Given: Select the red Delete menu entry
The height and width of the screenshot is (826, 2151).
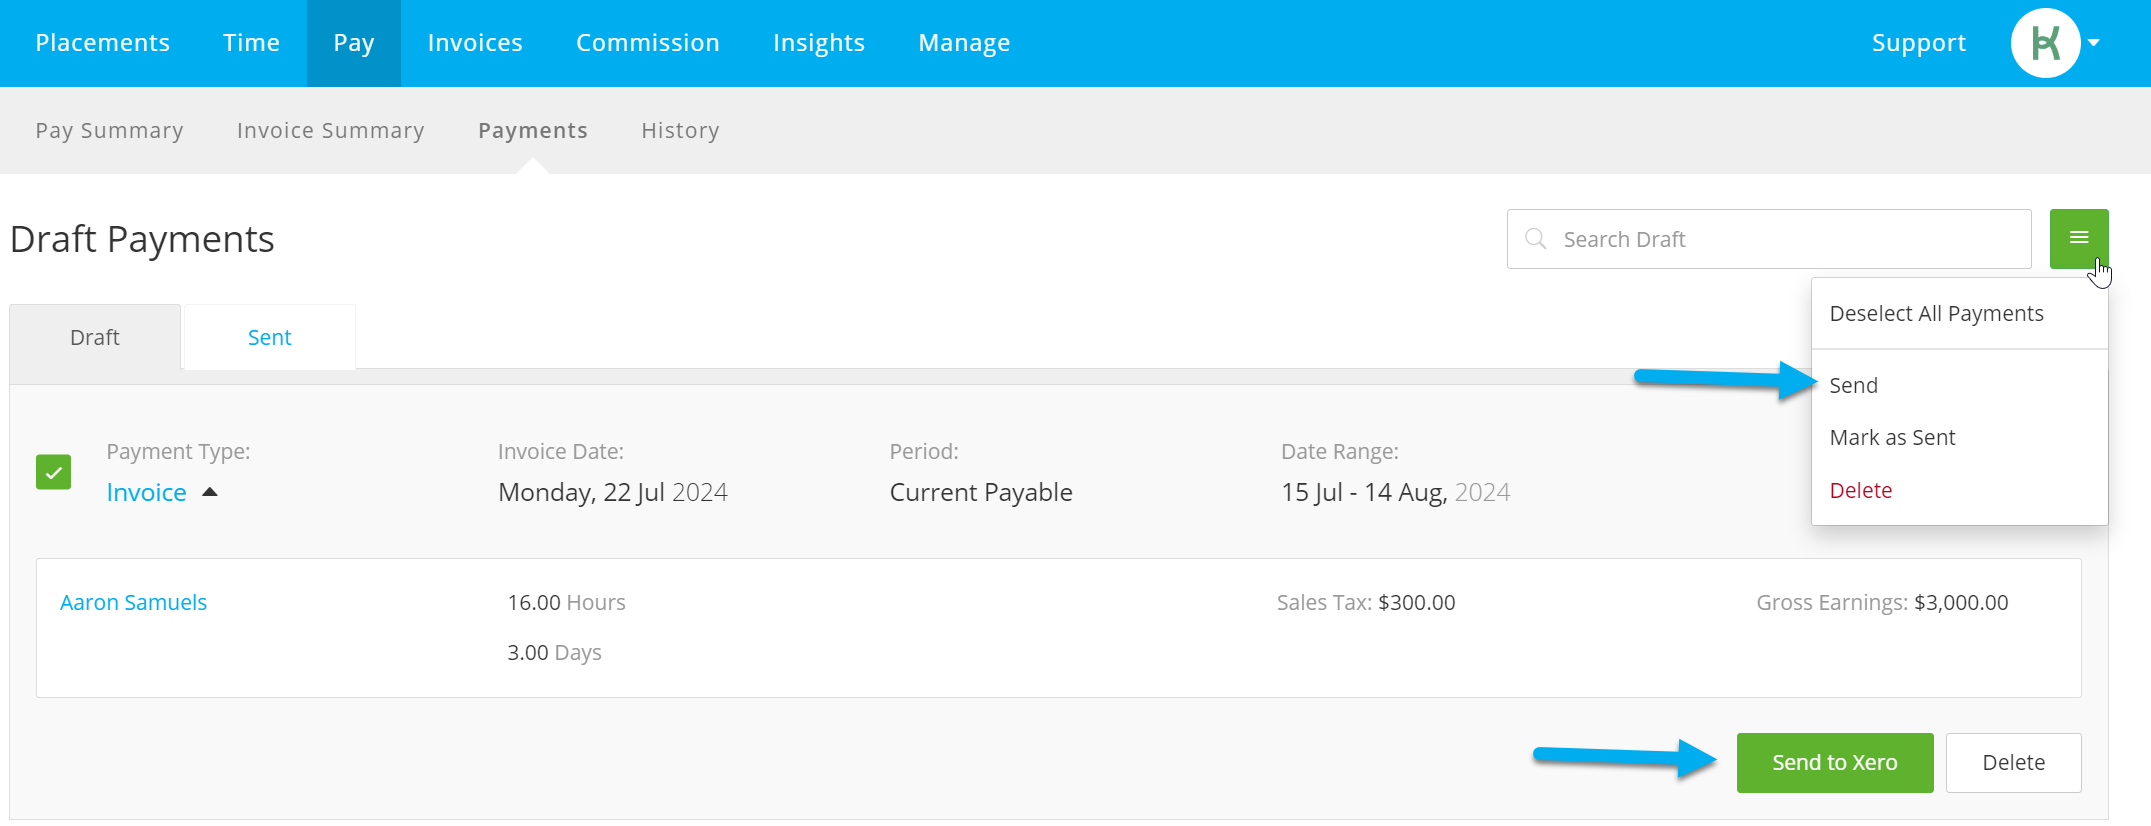Looking at the screenshot, I should coord(1860,490).
